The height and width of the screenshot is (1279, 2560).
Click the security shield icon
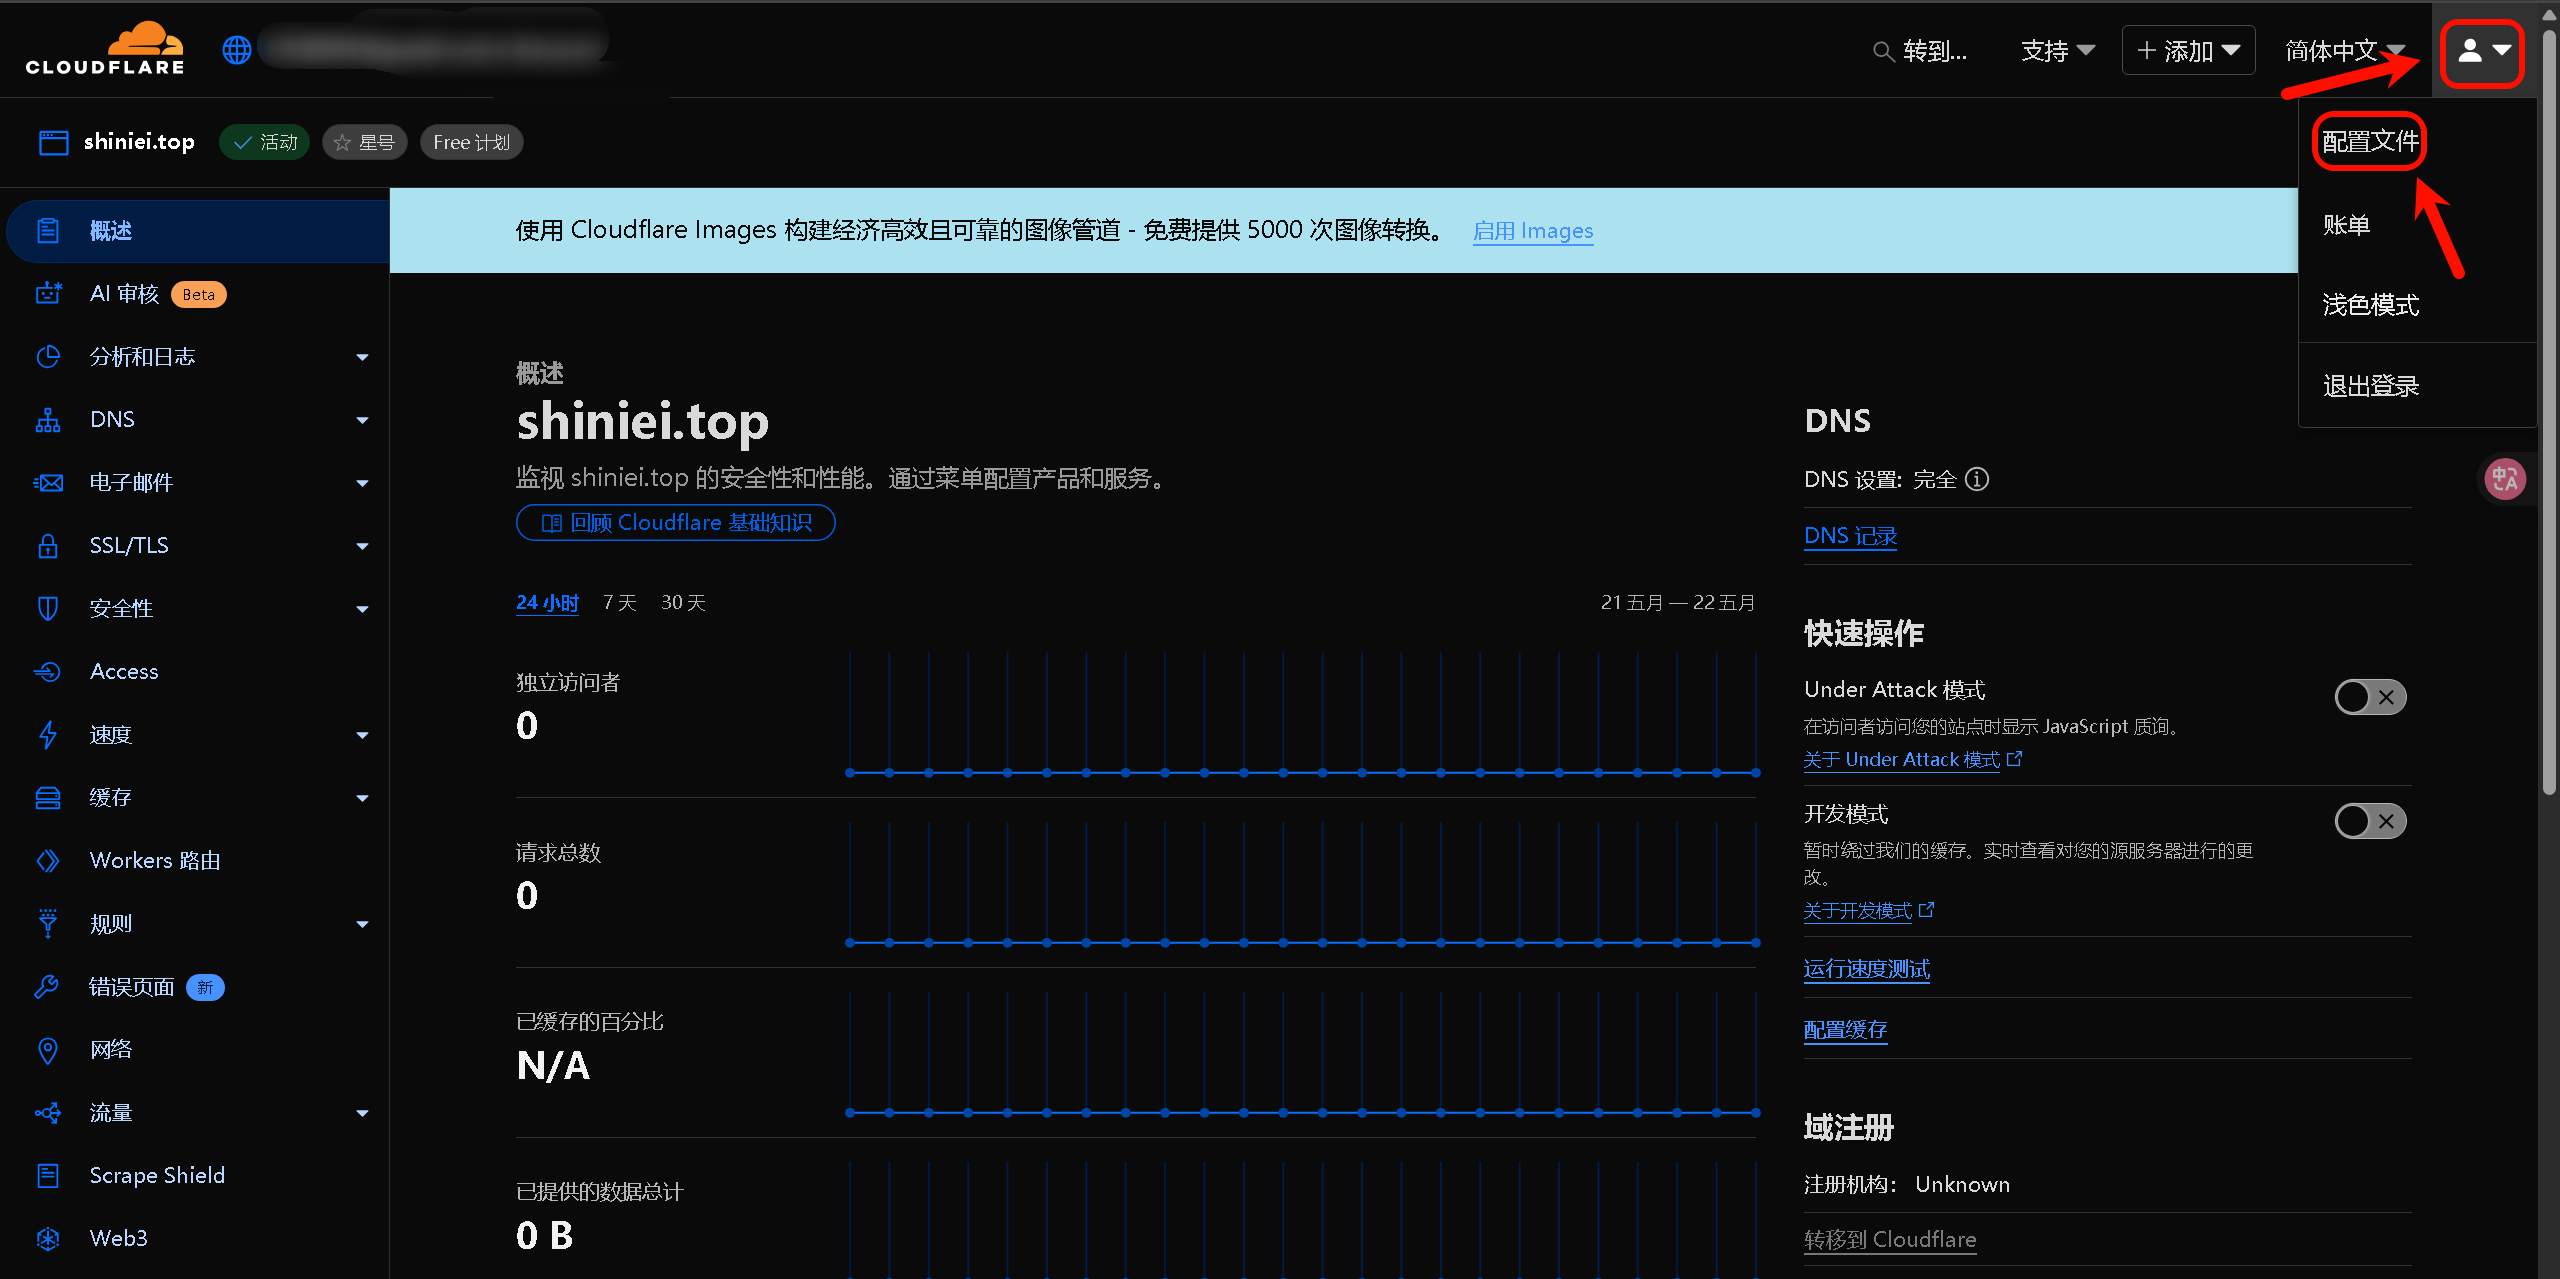[x=48, y=609]
